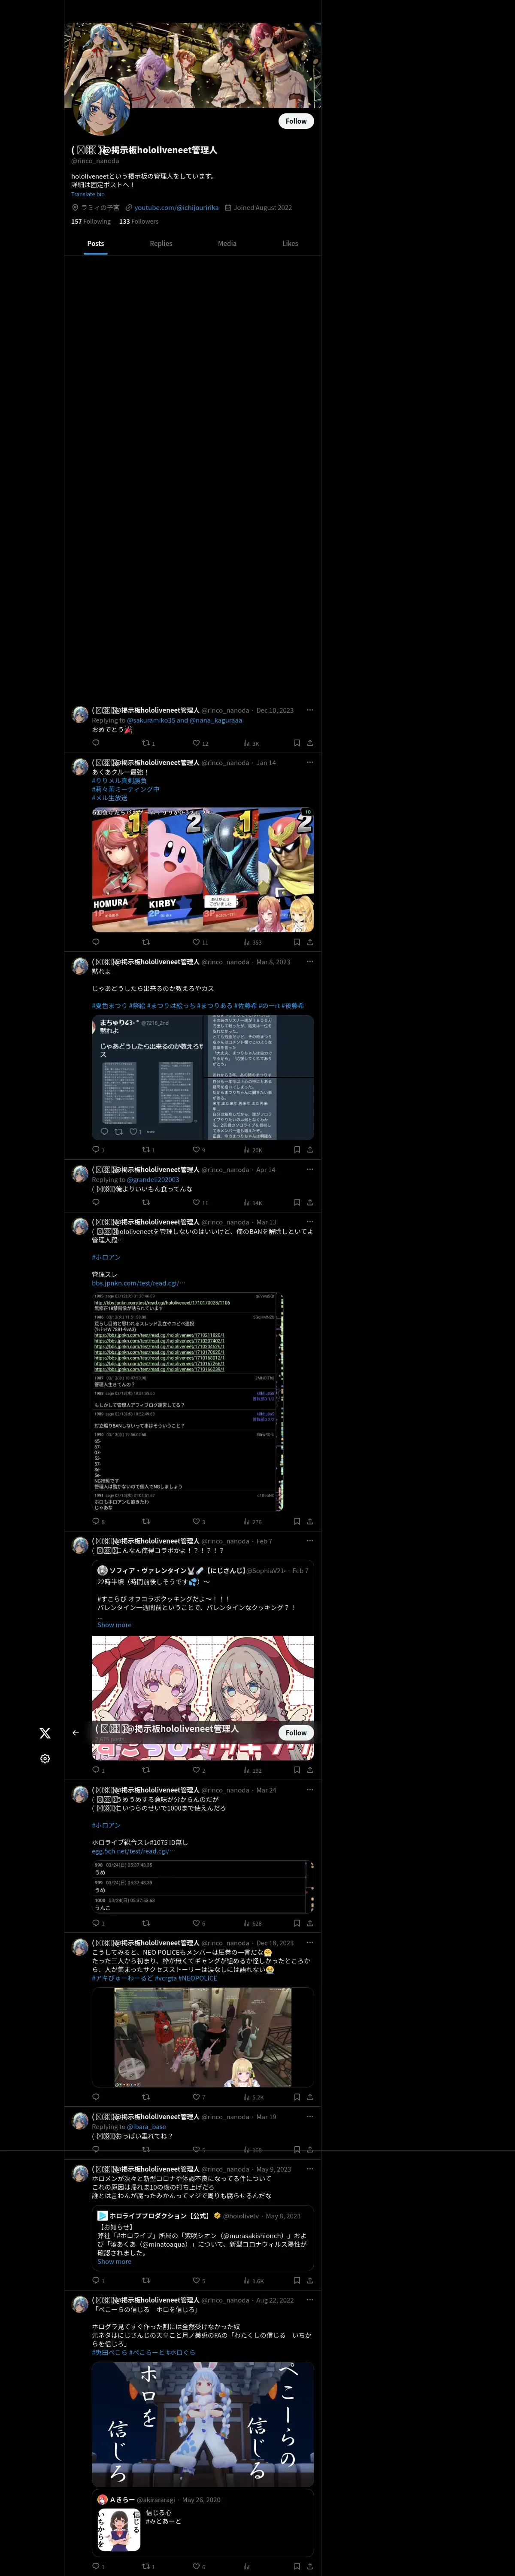This screenshot has height=2576, width=515.
Task: Reply to the Dec 10, 2023 post
Action: coord(96,743)
